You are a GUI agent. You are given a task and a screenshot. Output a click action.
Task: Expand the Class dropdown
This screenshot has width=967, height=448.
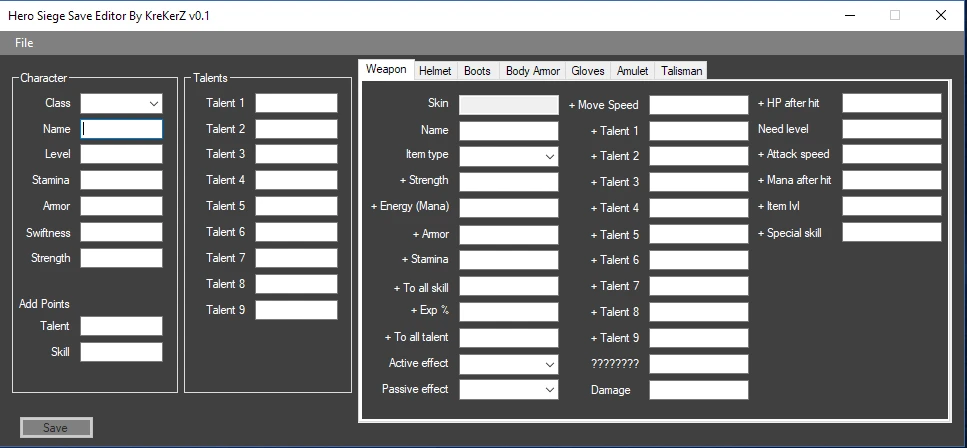coord(121,103)
